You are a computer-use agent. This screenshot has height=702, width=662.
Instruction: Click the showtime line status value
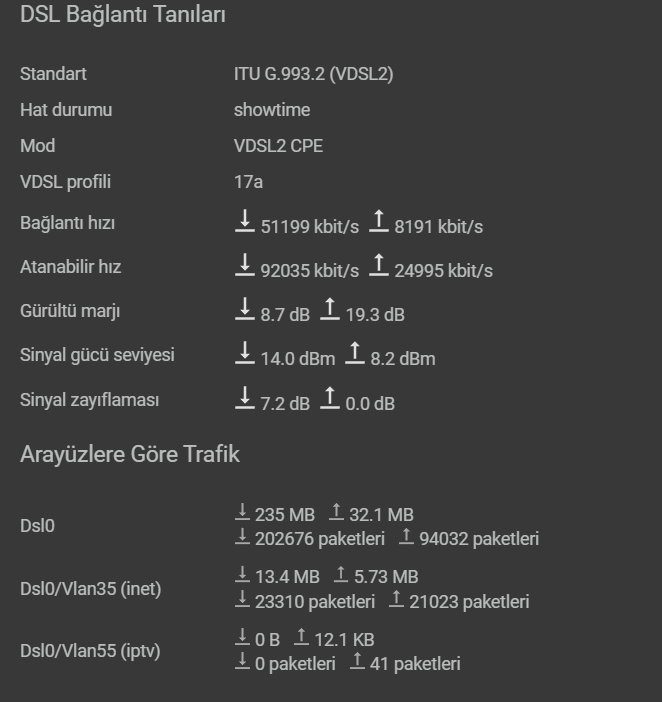coord(272,110)
